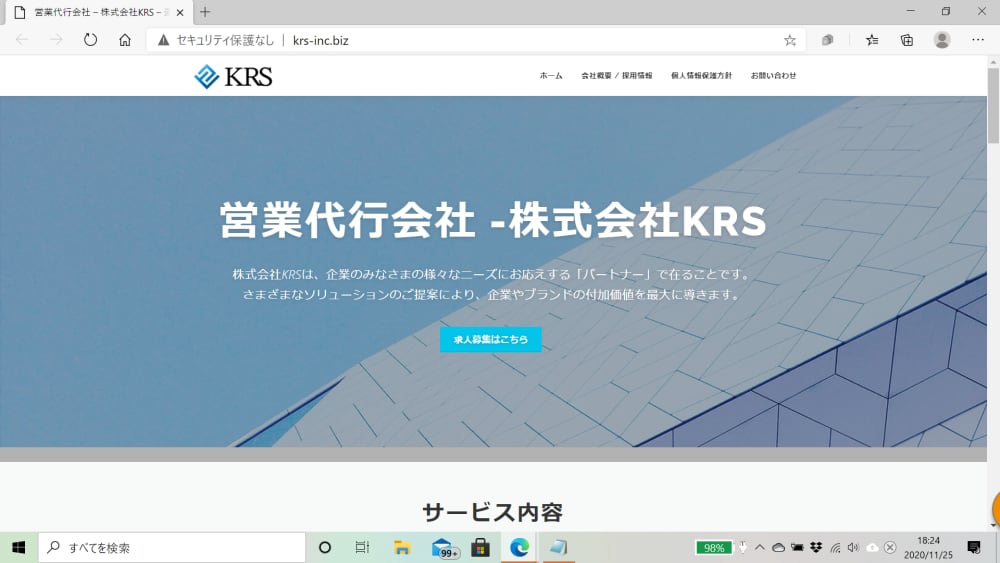The width and height of the screenshot is (1000, 563).
Task: Close the 営業代行会社 tab
Action: point(180,12)
